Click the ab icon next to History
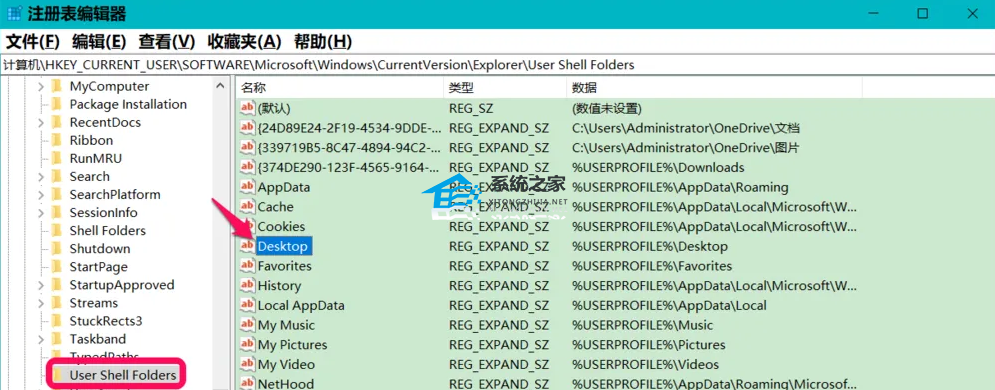Screen dimensions: 995x390 coord(247,285)
